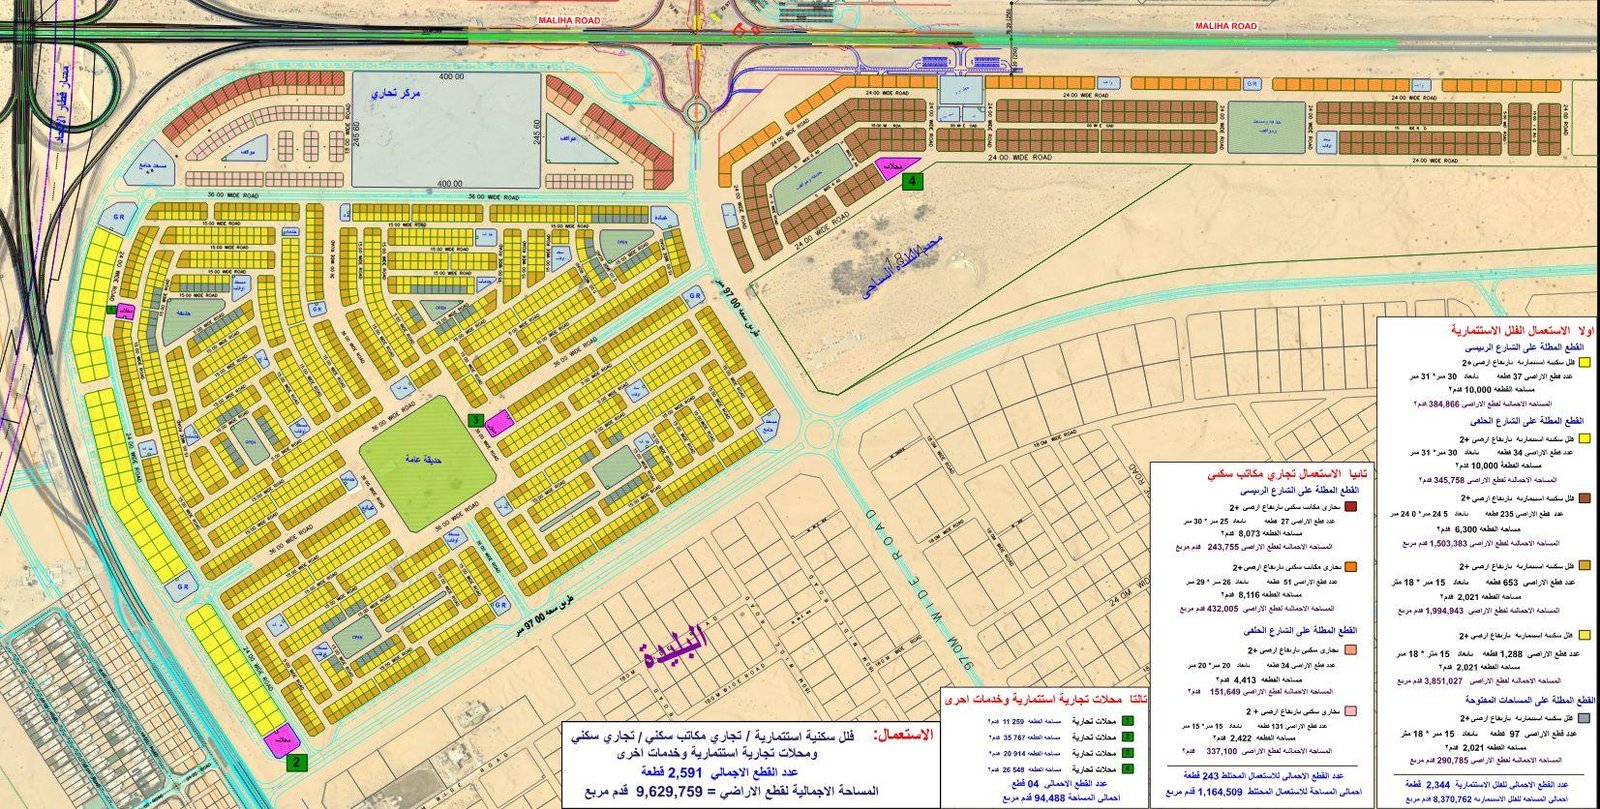This screenshot has width=1600, height=809.
Task: Click the salmon legend swatch above 4,413
Action: pyautogui.click(x=1351, y=650)
